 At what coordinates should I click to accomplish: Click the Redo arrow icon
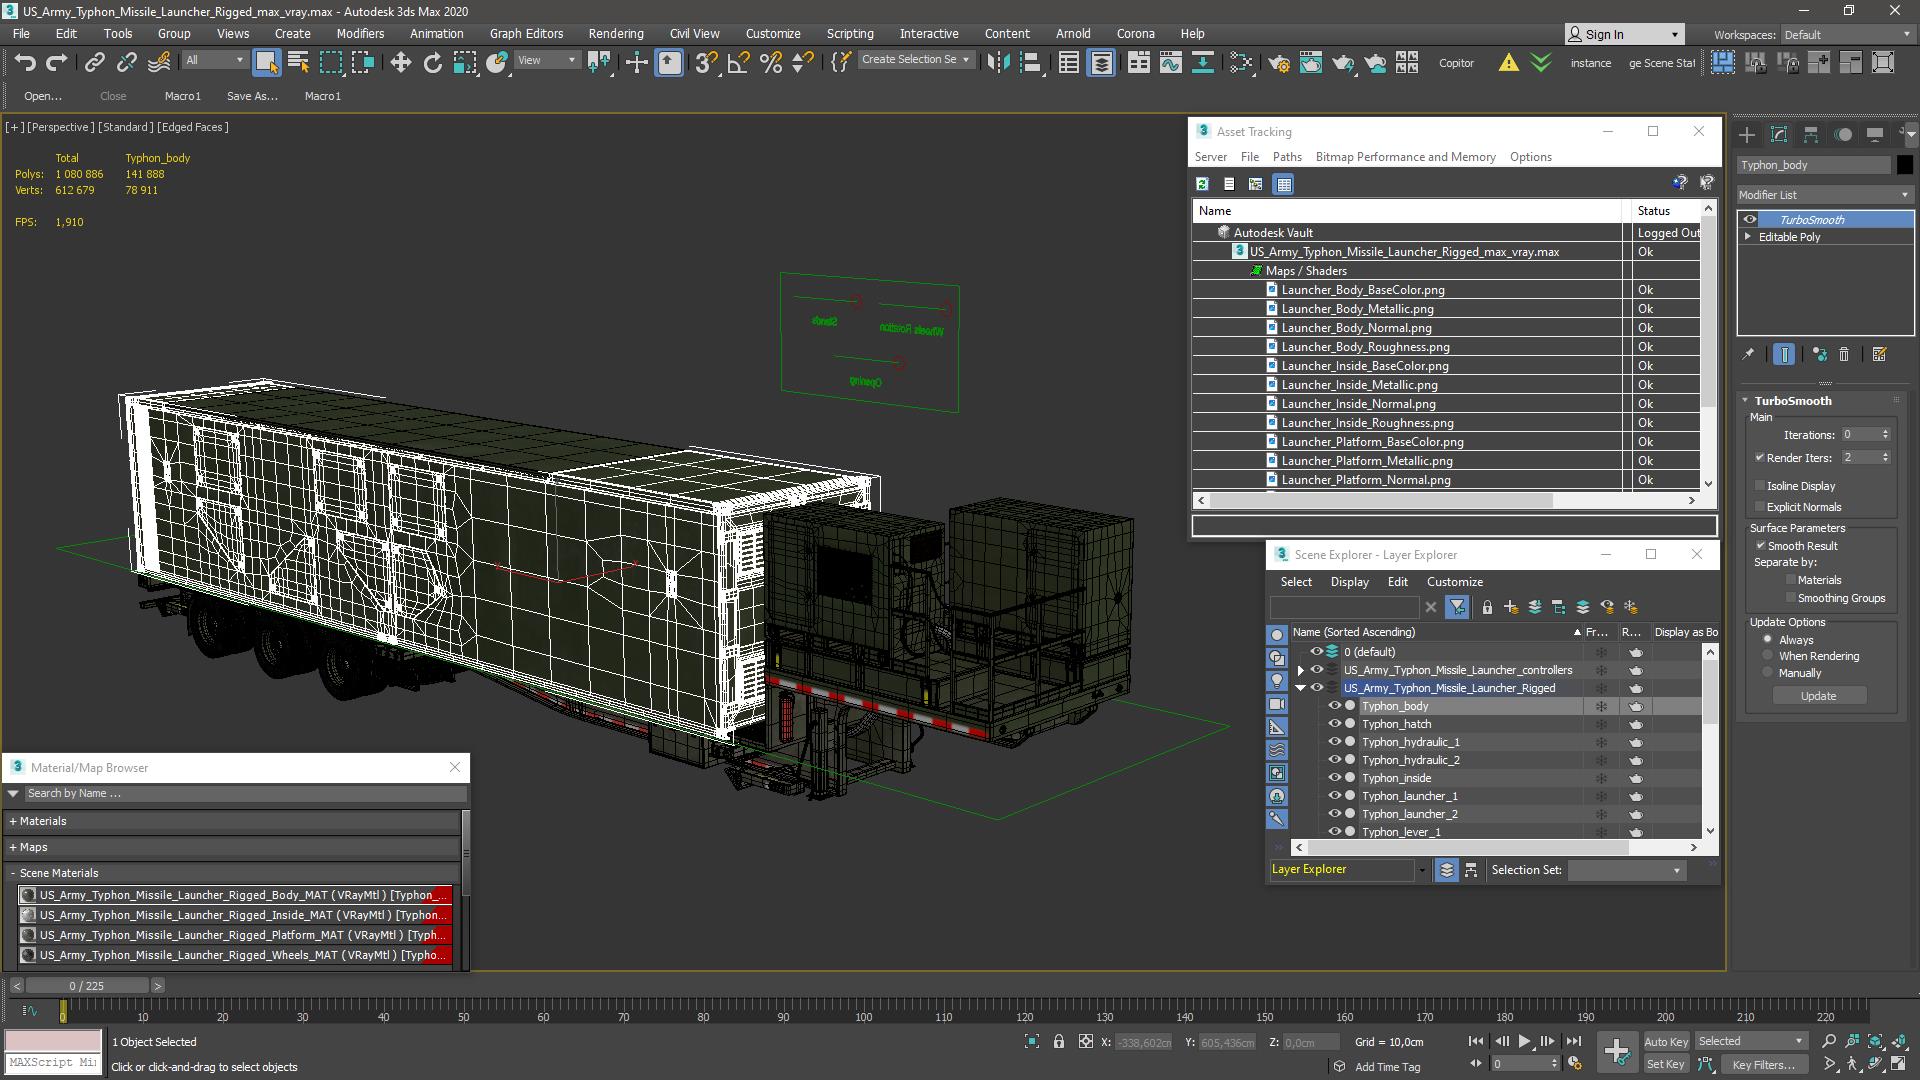coord(57,63)
